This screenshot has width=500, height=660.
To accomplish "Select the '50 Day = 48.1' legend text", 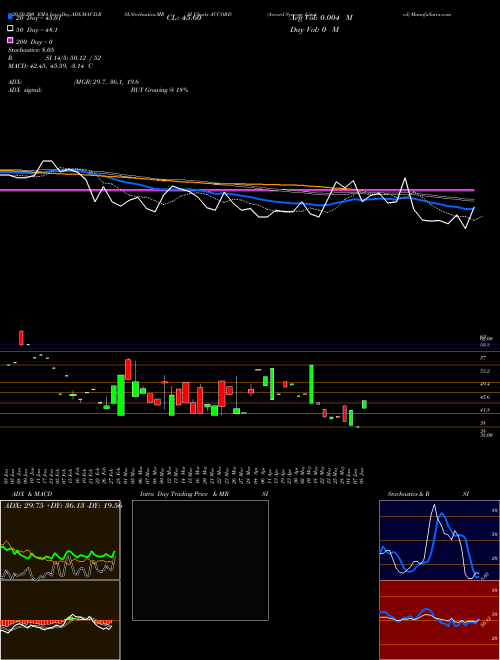I will pos(37,30).
